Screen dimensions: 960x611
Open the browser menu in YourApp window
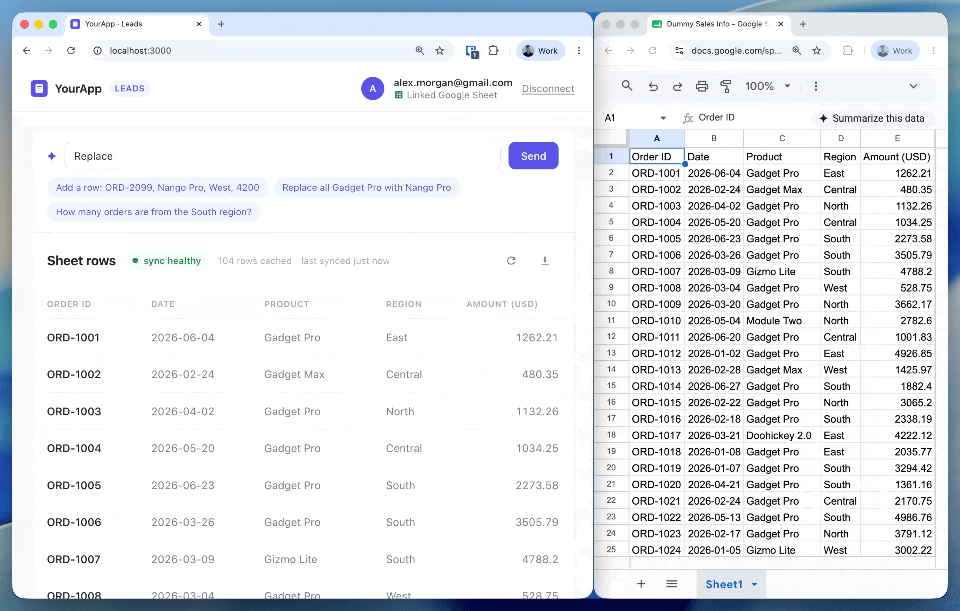tap(579, 51)
